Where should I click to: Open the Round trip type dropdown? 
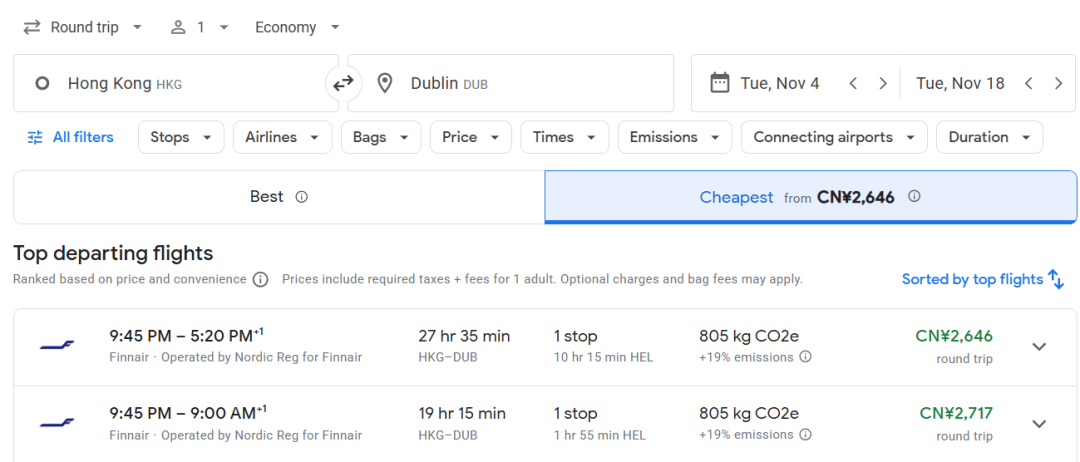(84, 27)
